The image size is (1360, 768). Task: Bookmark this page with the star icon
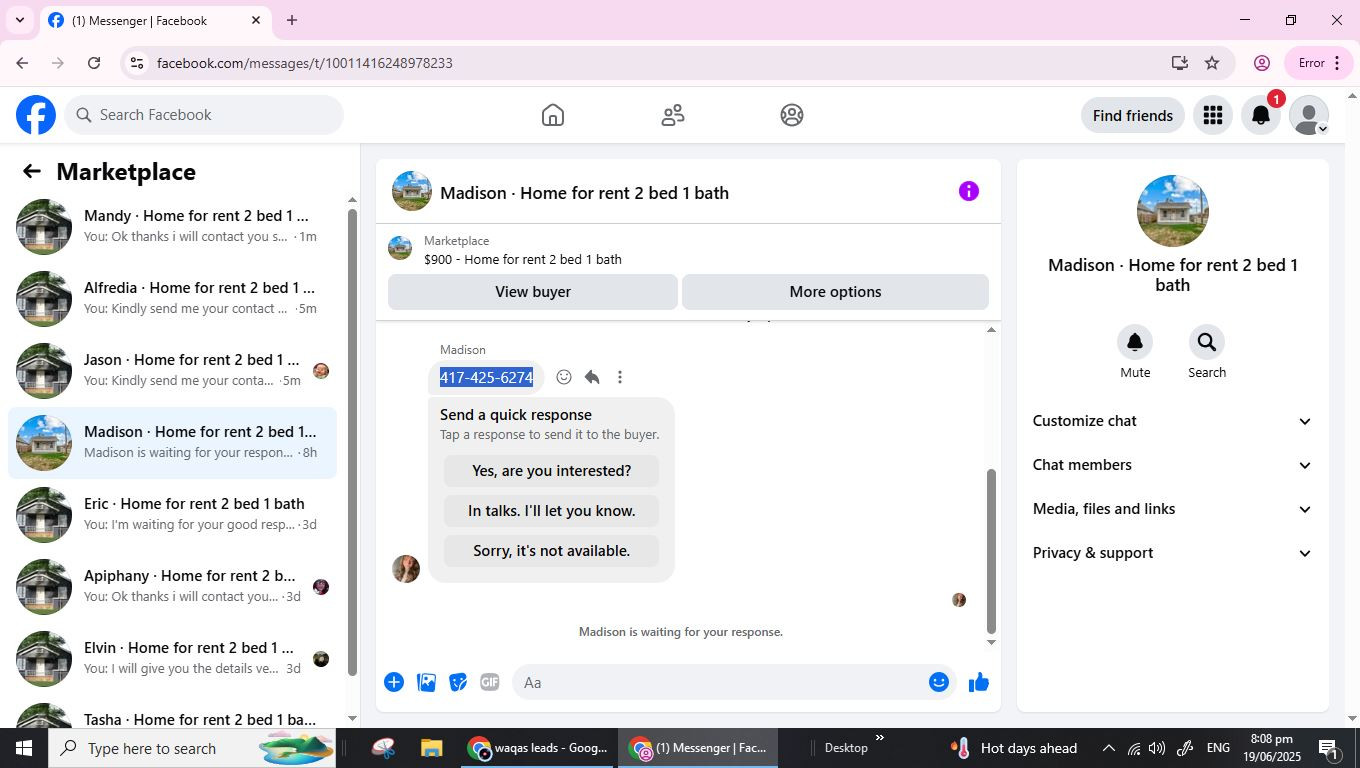(x=1212, y=63)
